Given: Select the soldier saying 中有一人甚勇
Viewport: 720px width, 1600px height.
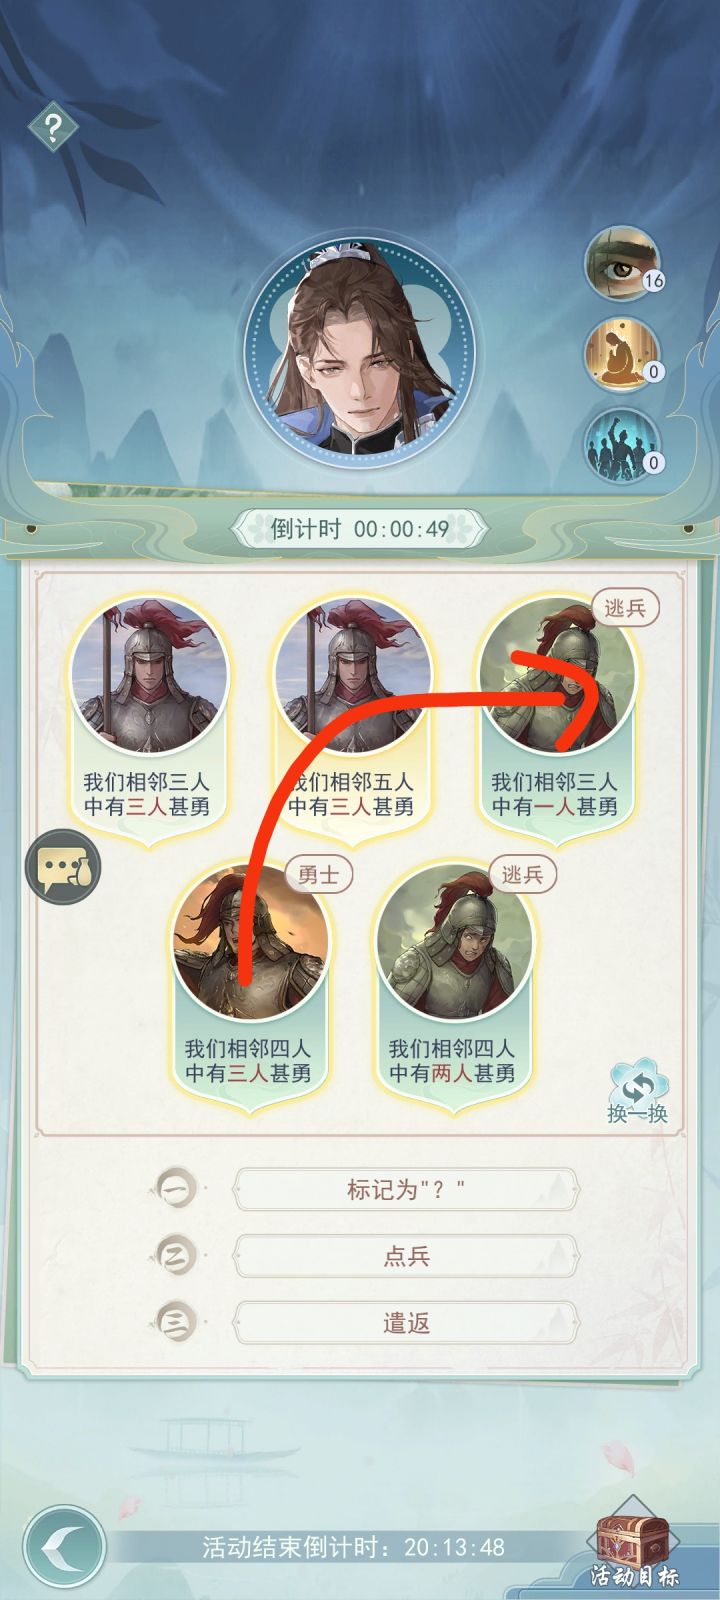Looking at the screenshot, I should (556, 718).
